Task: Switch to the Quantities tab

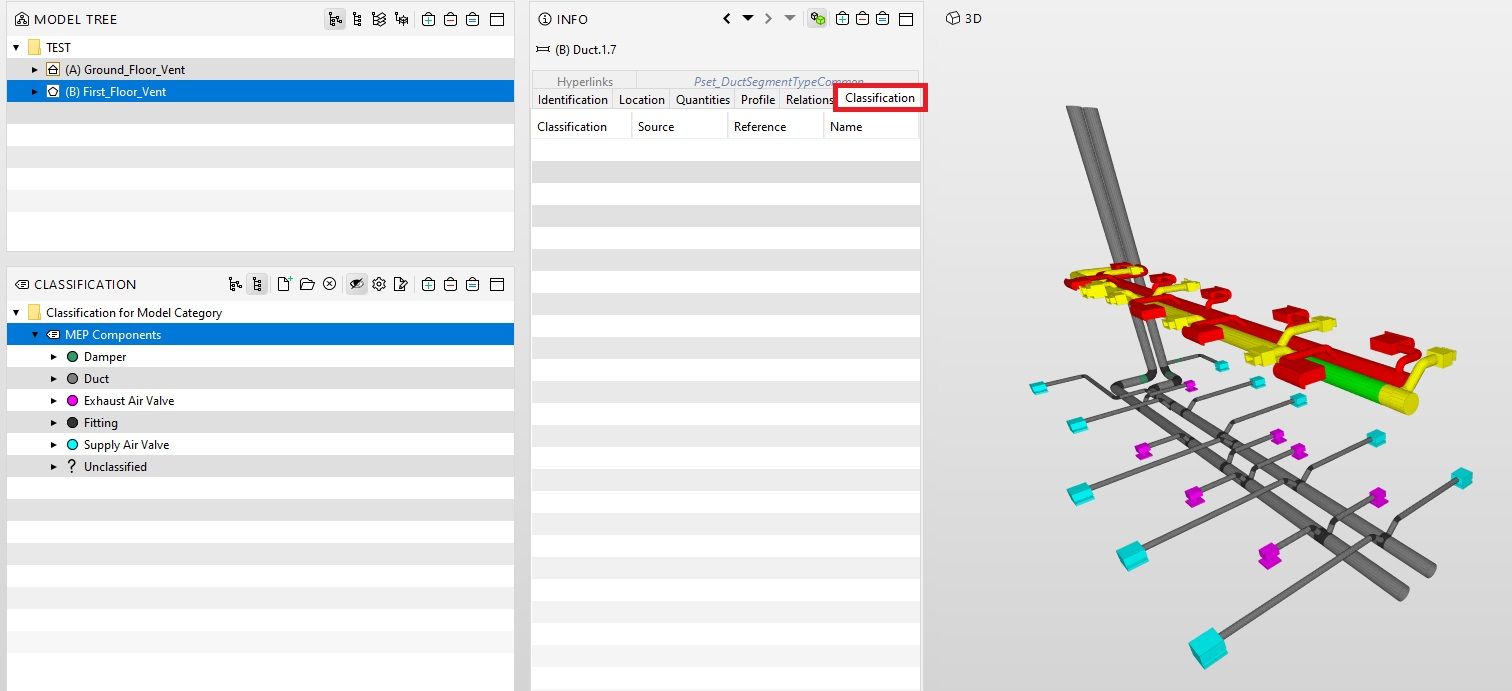Action: pyautogui.click(x=703, y=99)
